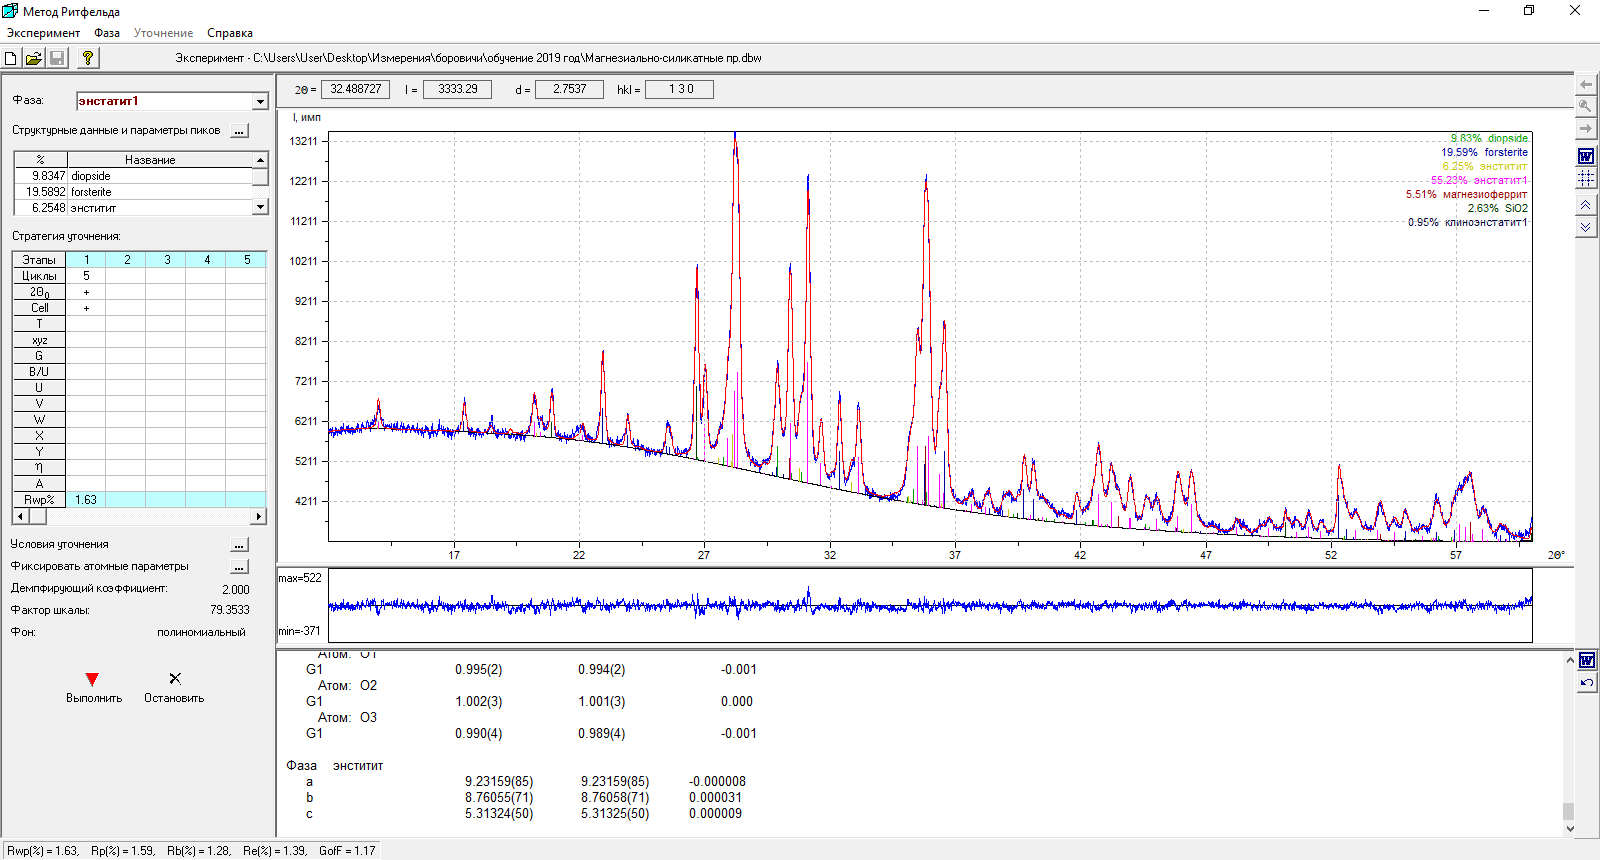Viewport: 1600px width, 860px height.
Task: Click the new experiment blank page icon
Action: click(x=11, y=58)
